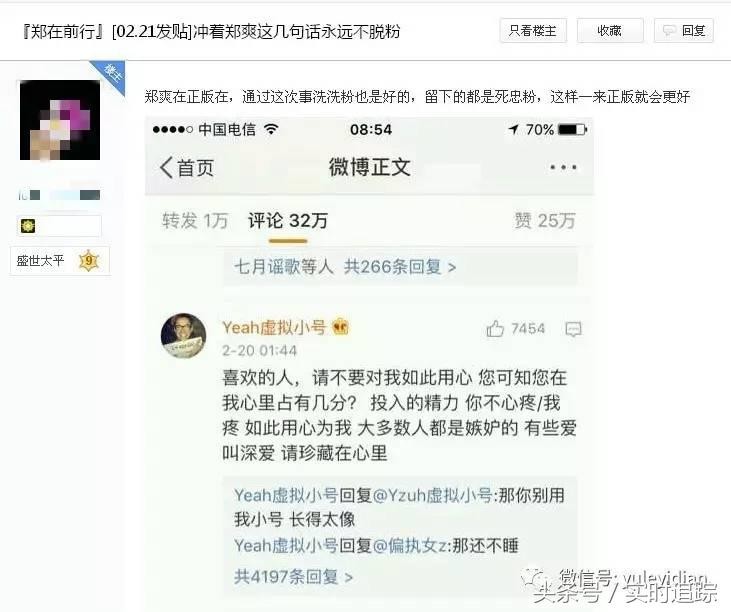Like the Yeah虚拟小号 comment thumbs-up icon

point(495,329)
